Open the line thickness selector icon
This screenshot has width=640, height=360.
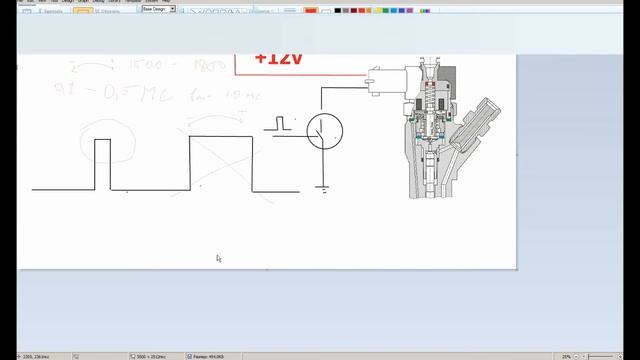[290, 10]
